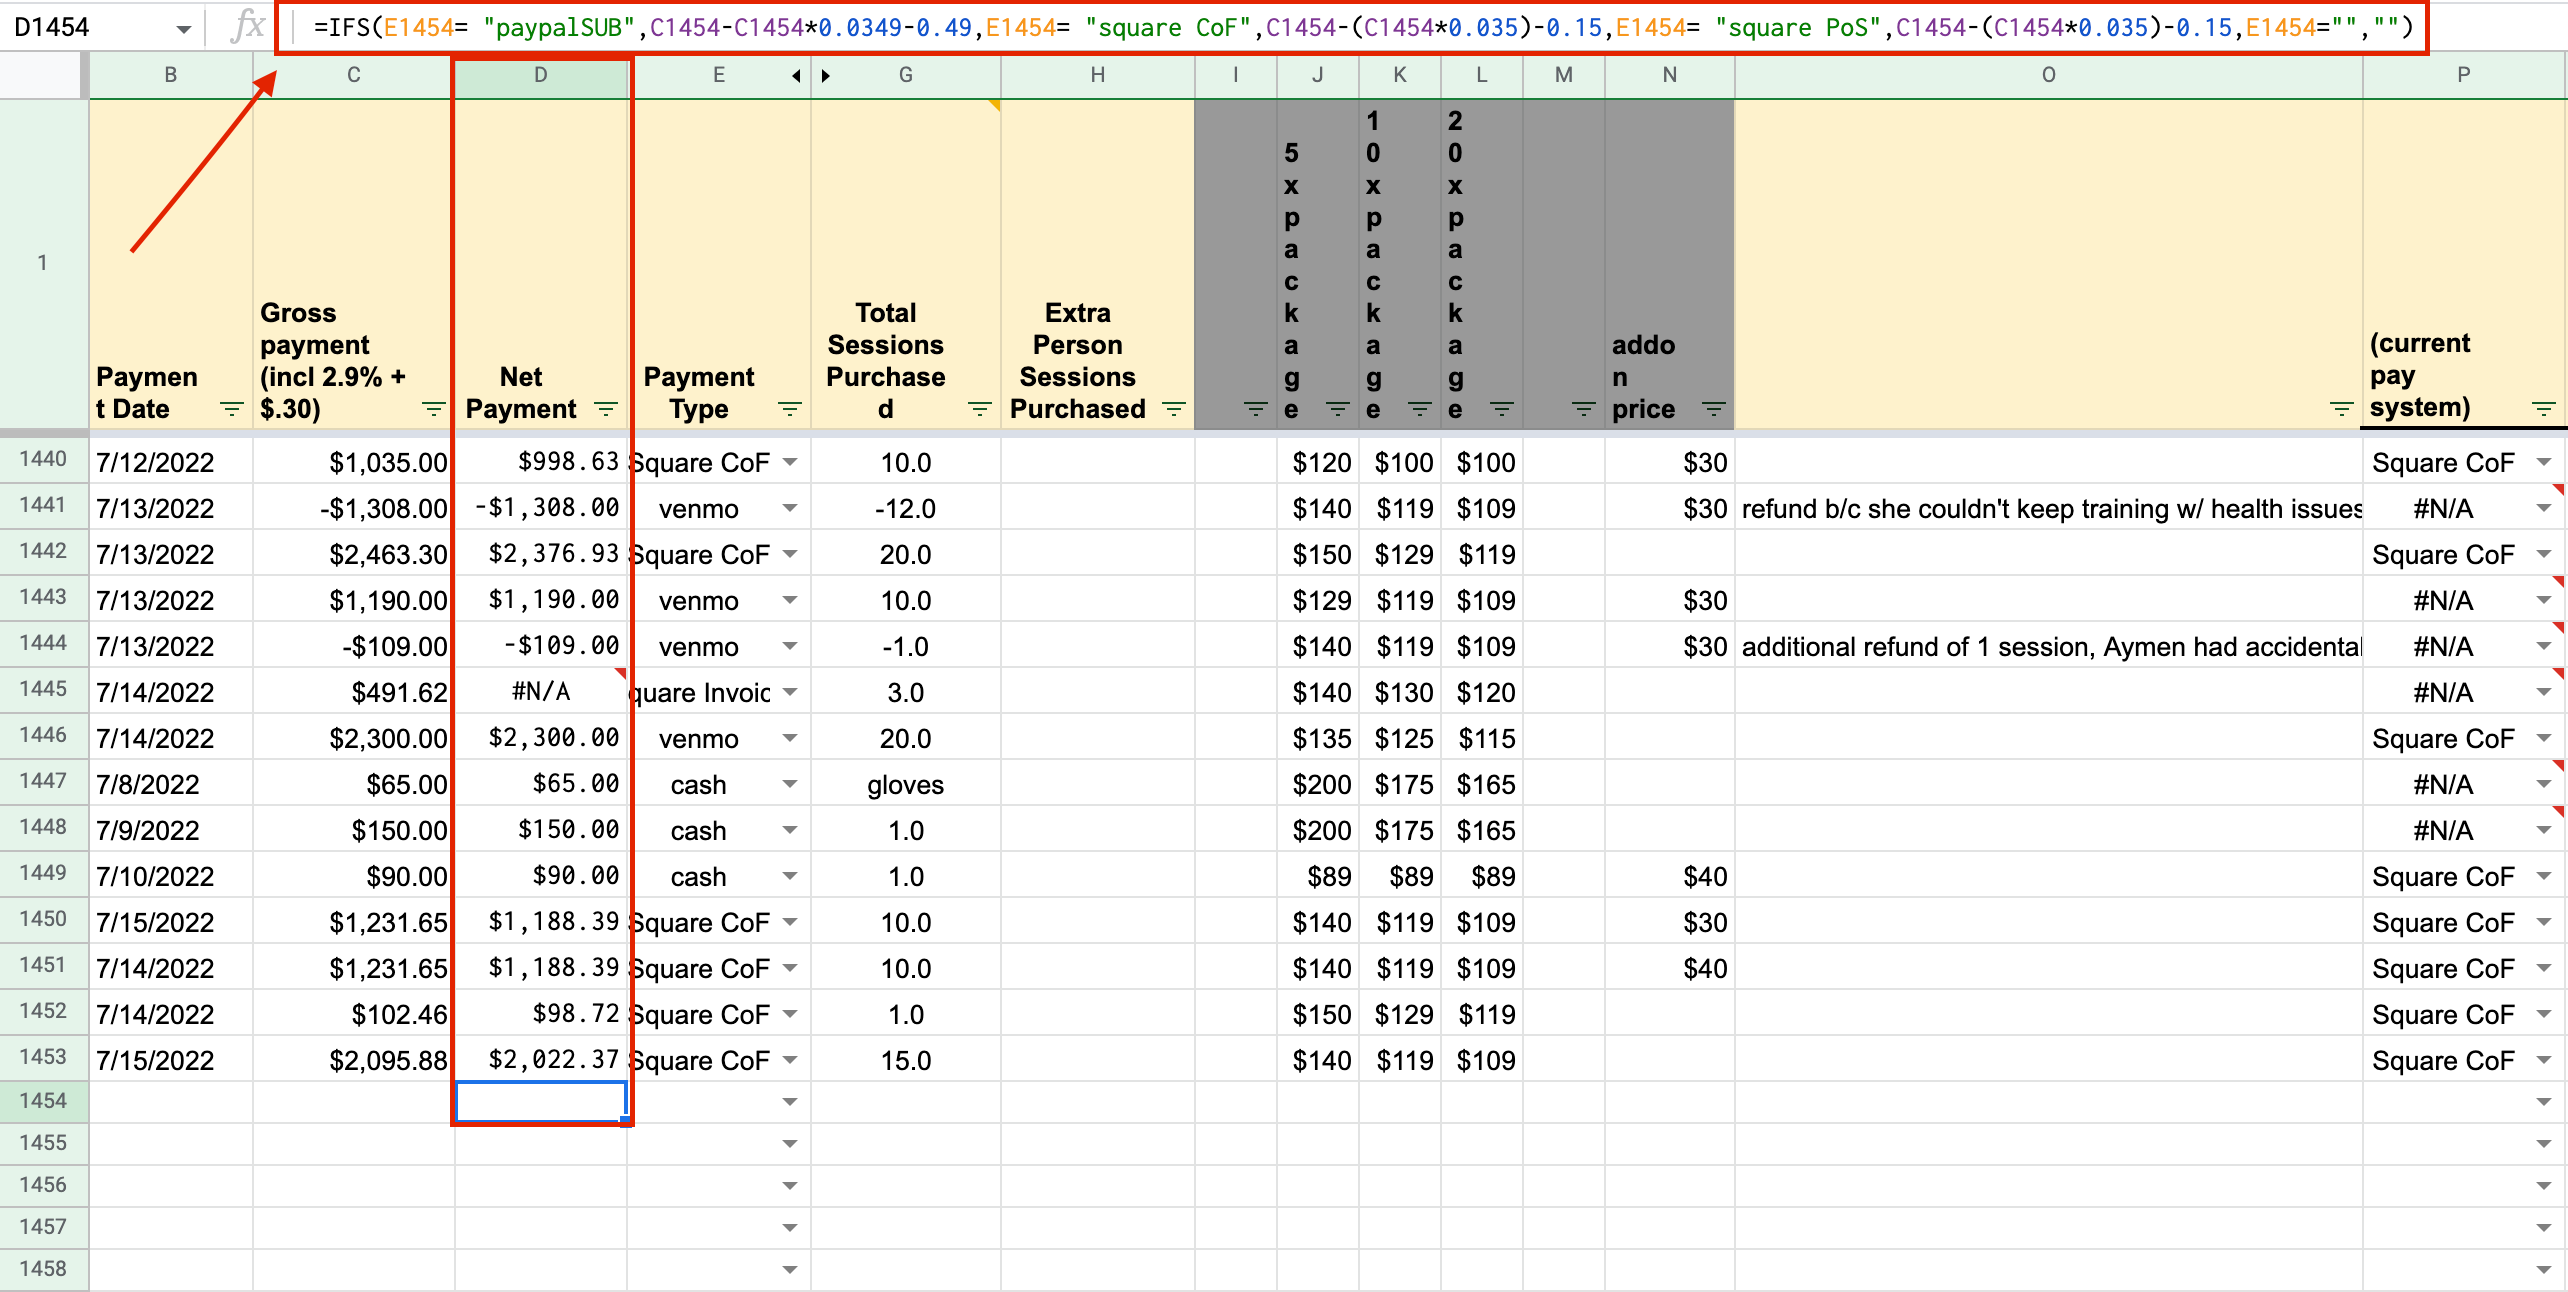
Task: Open Payment Type dropdown in row 1440
Action: tap(790, 462)
